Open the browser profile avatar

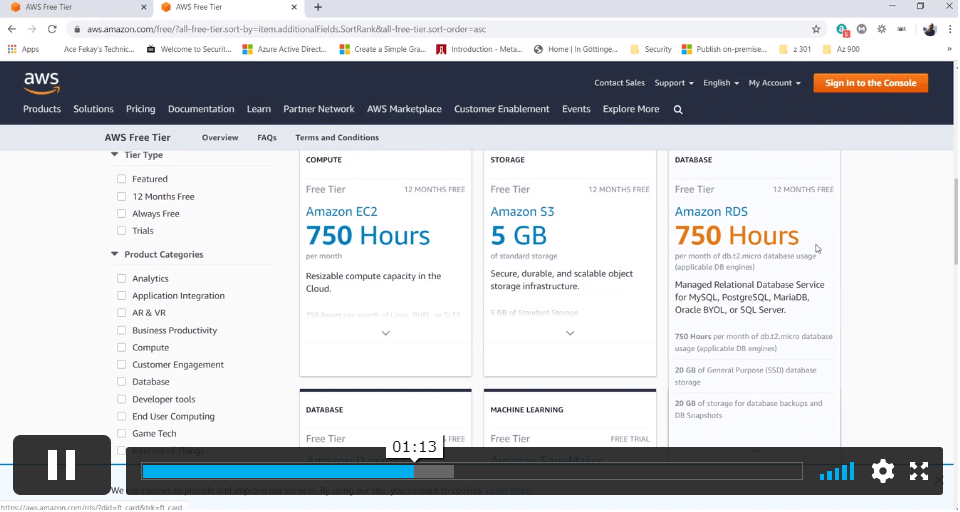point(929,29)
